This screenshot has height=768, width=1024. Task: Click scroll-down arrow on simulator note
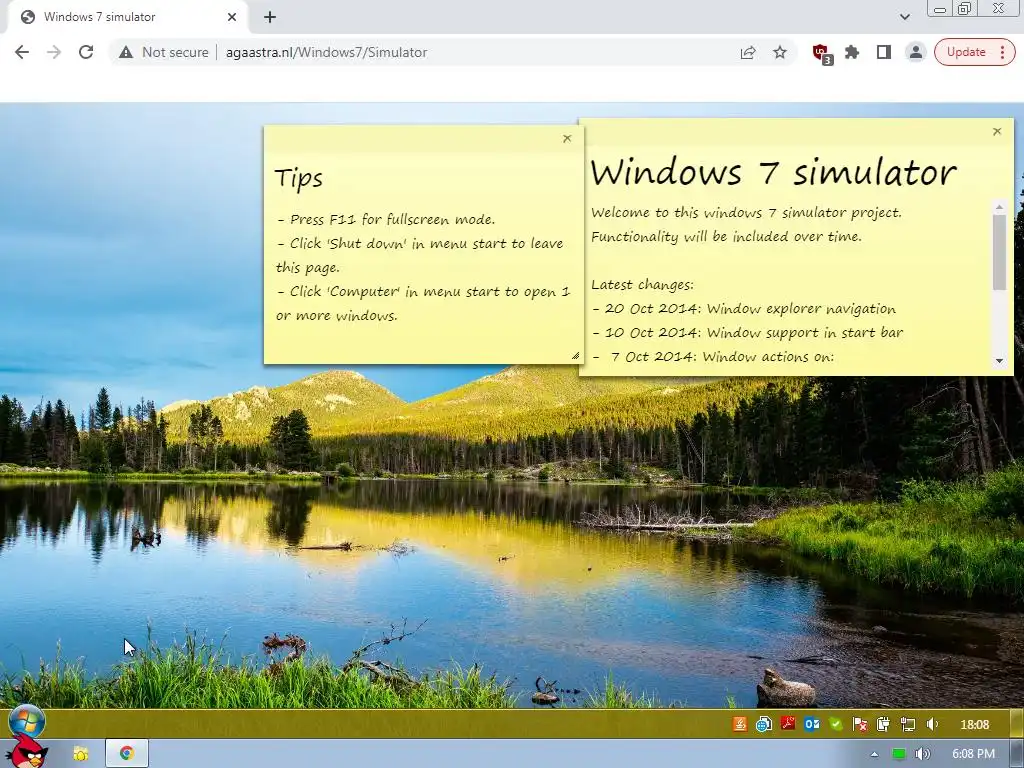pos(999,360)
